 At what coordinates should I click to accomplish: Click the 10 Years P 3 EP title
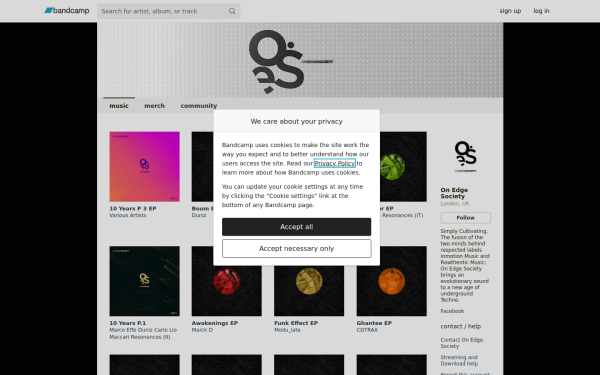tap(133, 209)
